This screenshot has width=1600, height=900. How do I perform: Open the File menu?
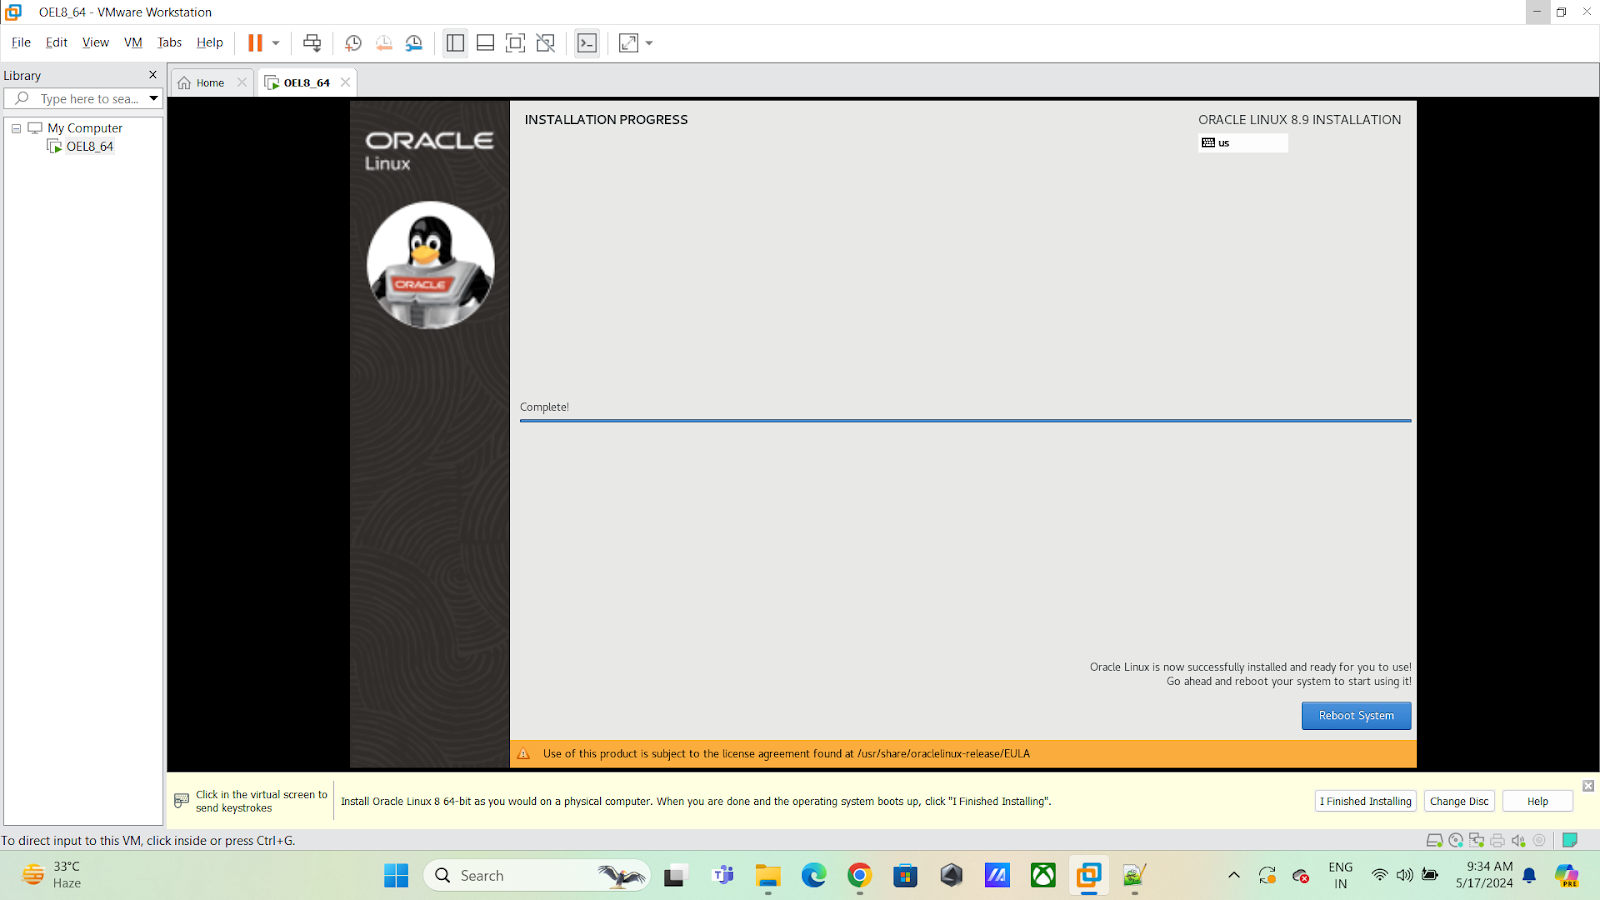point(21,42)
